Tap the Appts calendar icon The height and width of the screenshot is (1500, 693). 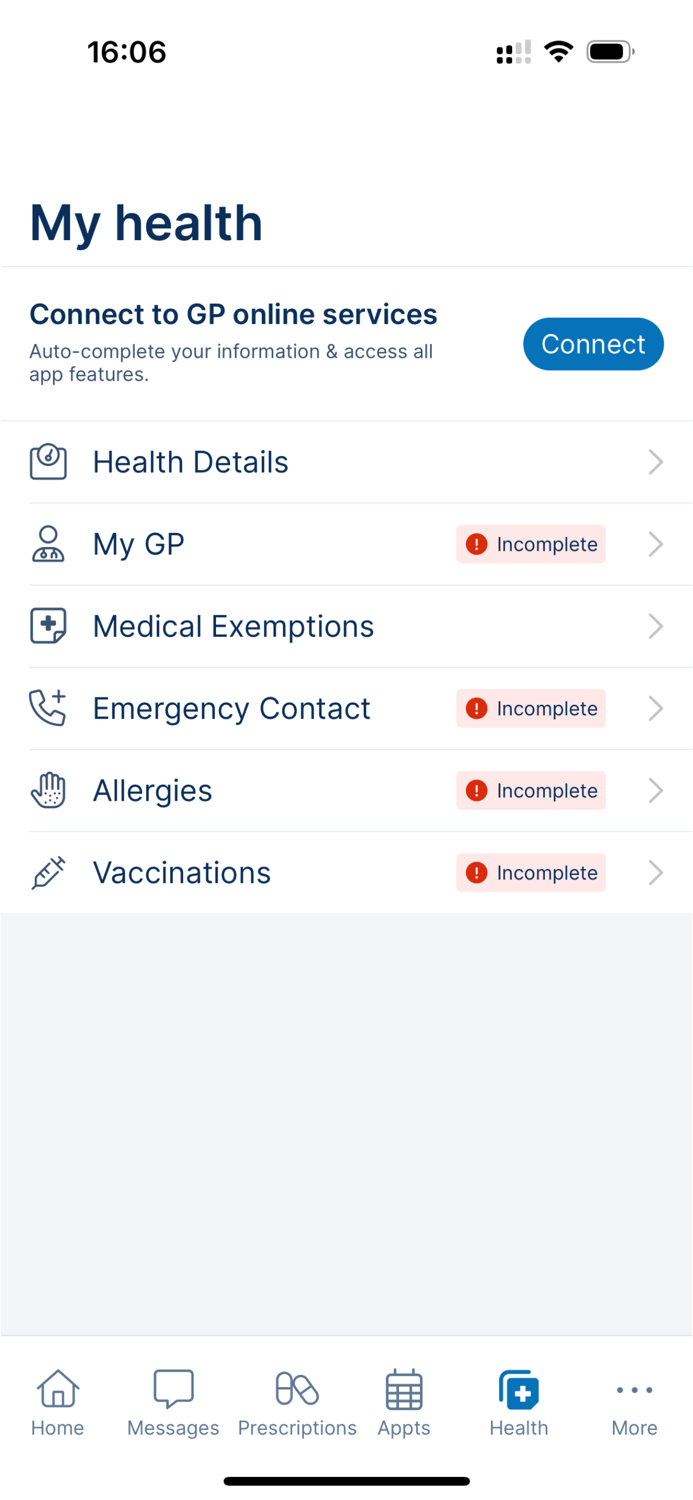[403, 1389]
